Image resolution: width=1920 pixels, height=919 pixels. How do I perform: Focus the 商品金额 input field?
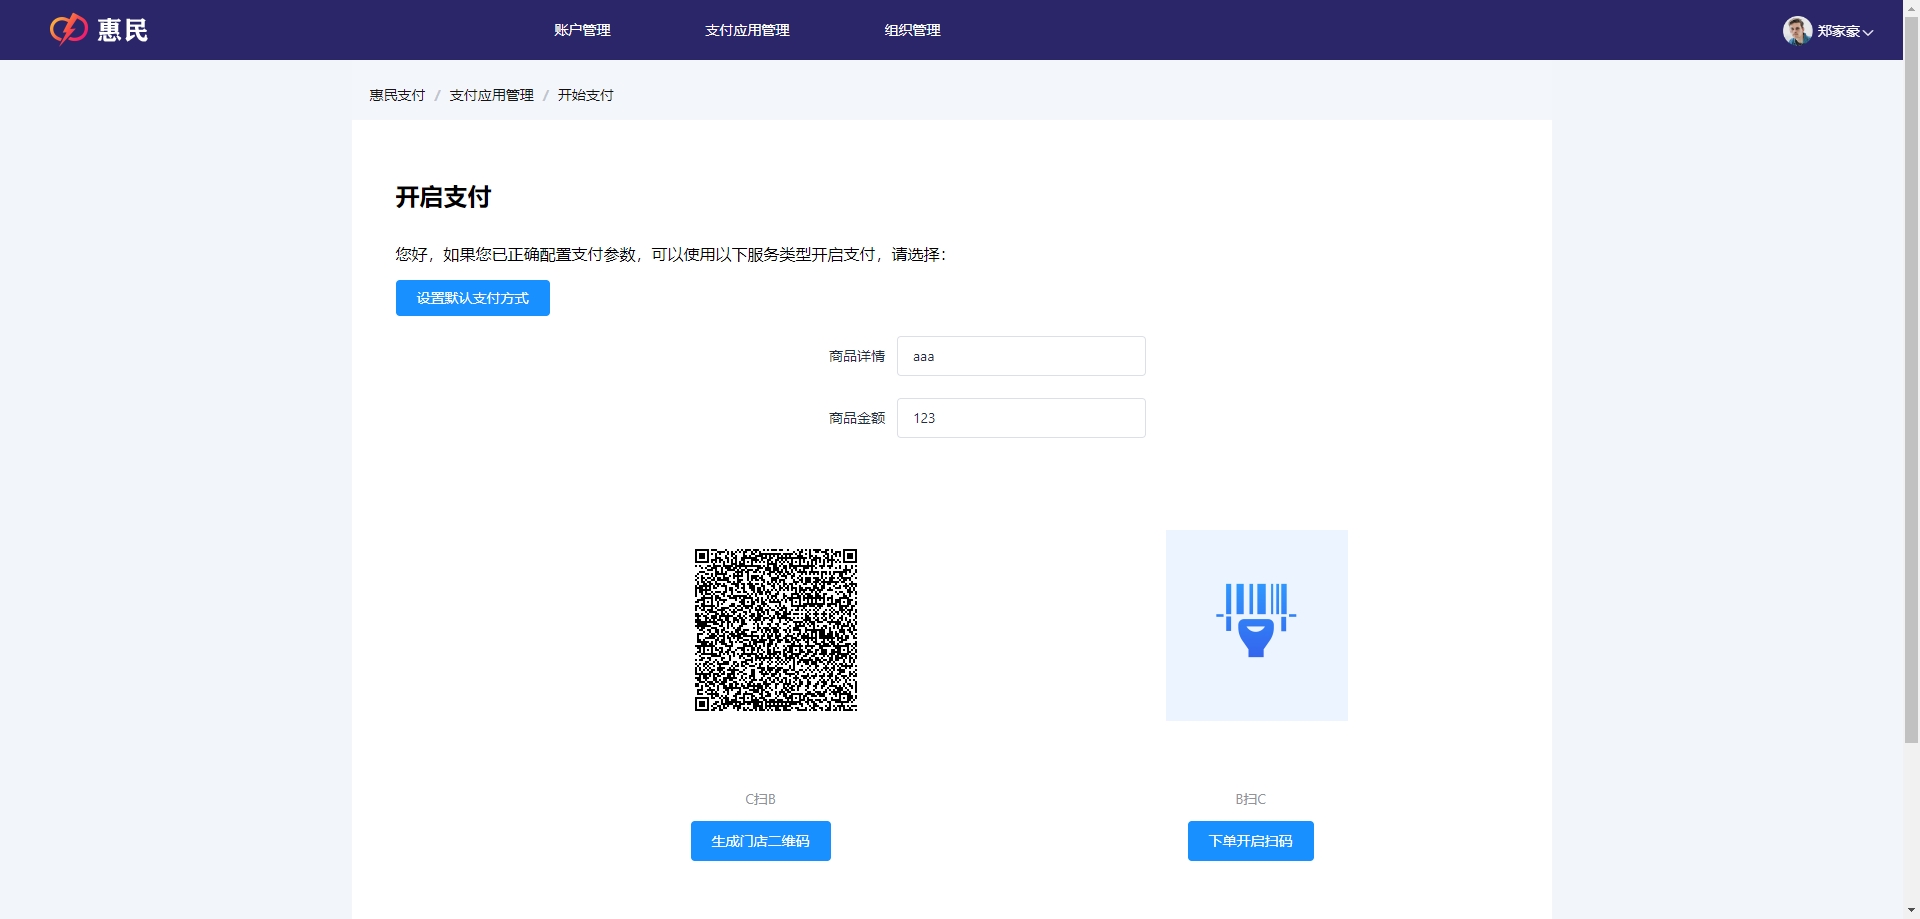point(1021,418)
